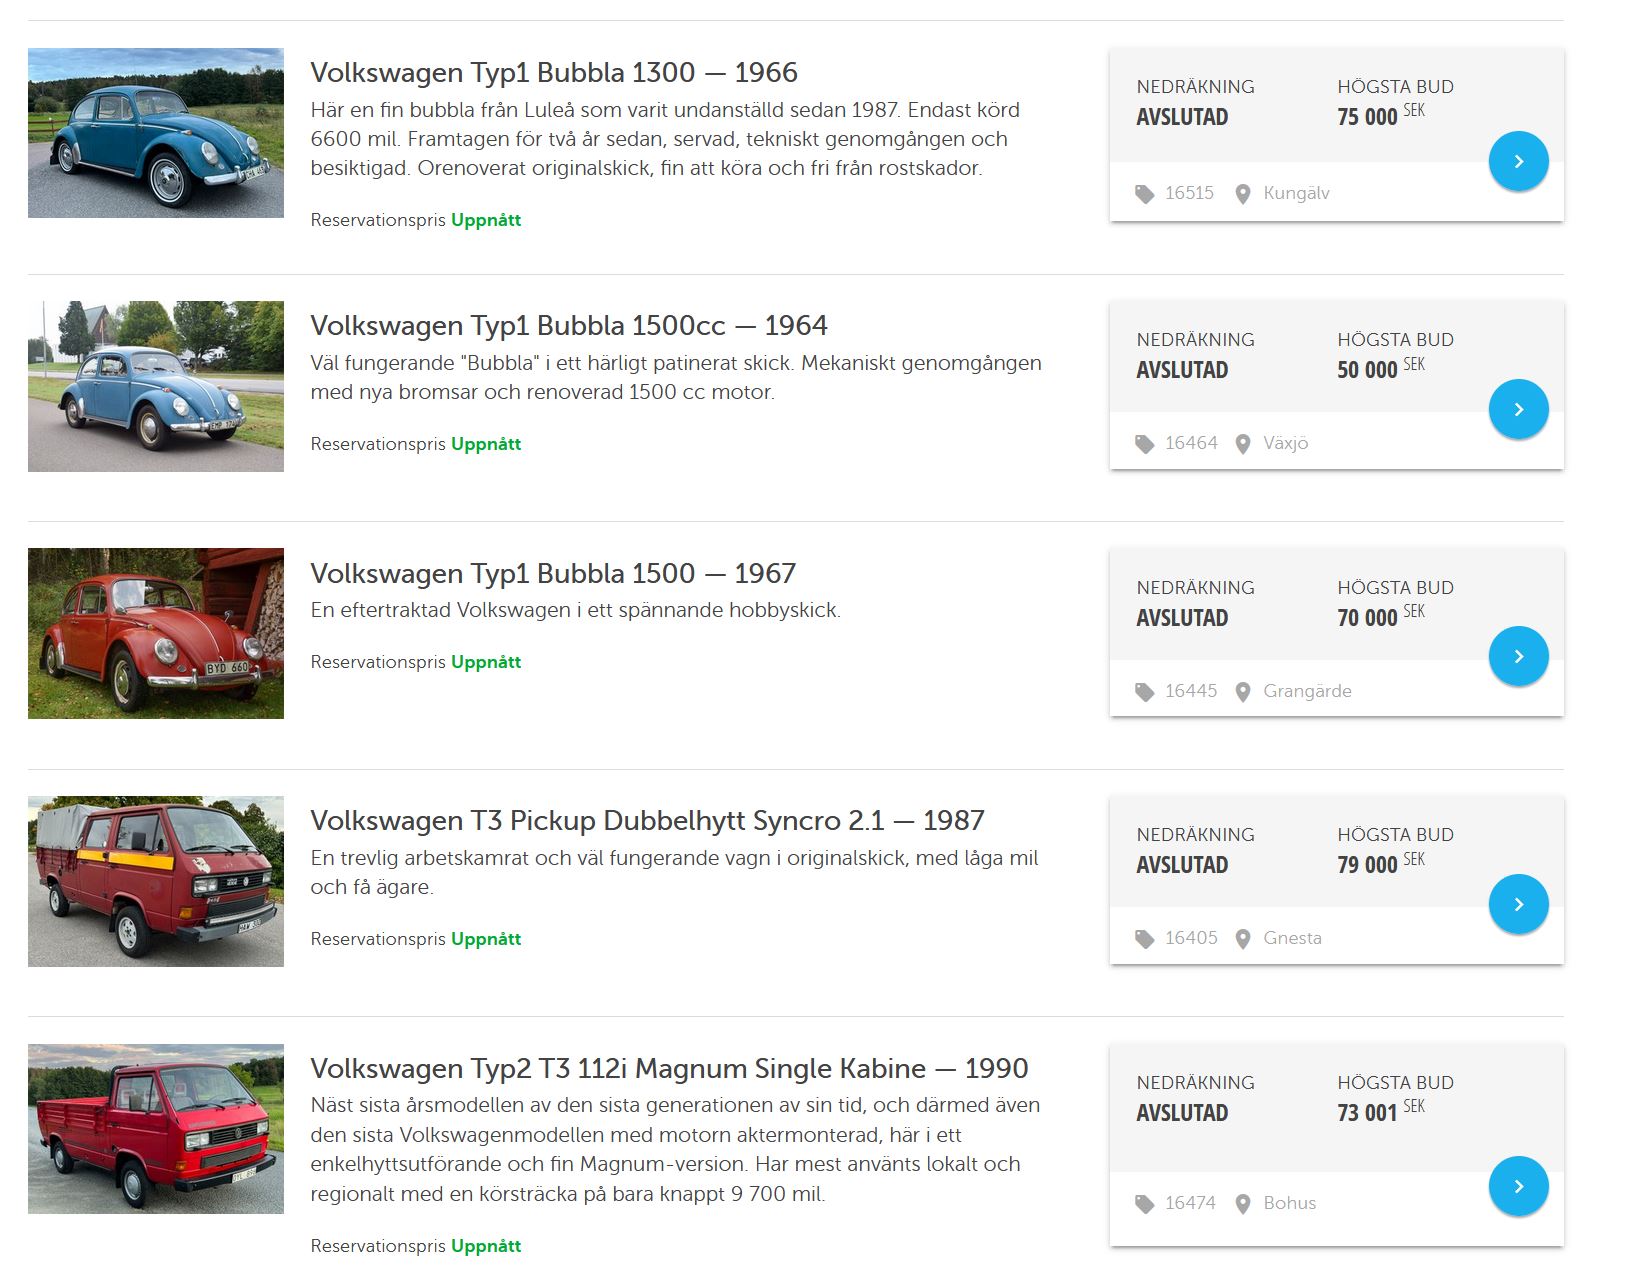Click the blue Beetle thumbnail from 1966

[x=156, y=133]
